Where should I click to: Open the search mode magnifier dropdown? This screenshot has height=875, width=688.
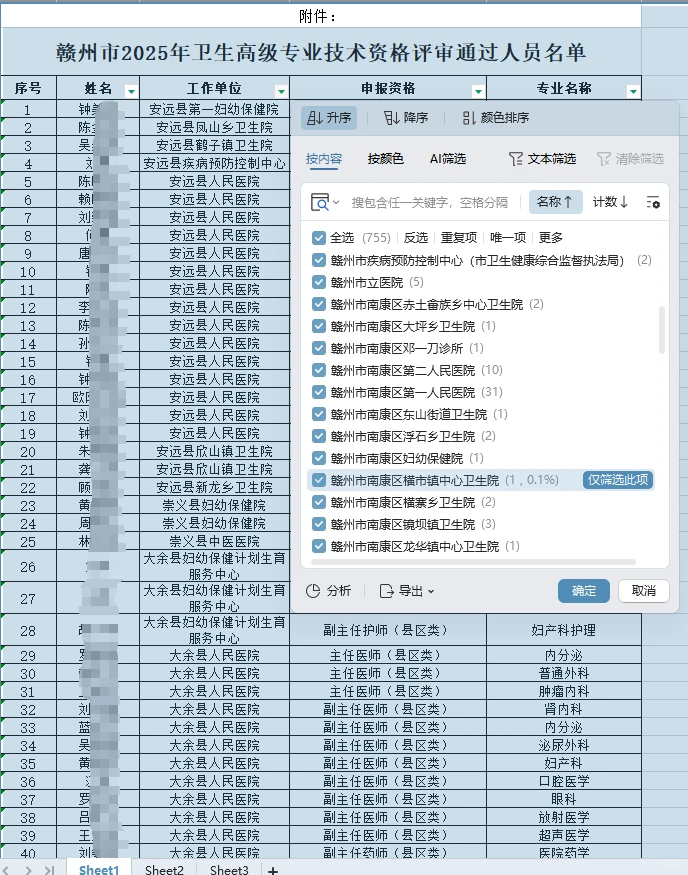(x=325, y=202)
